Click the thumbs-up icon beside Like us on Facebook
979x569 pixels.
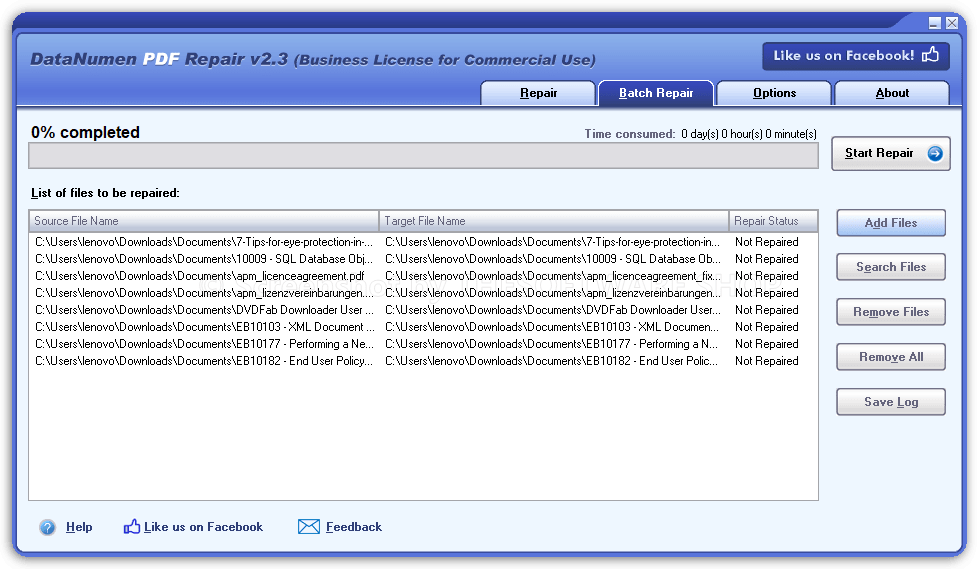point(132,527)
